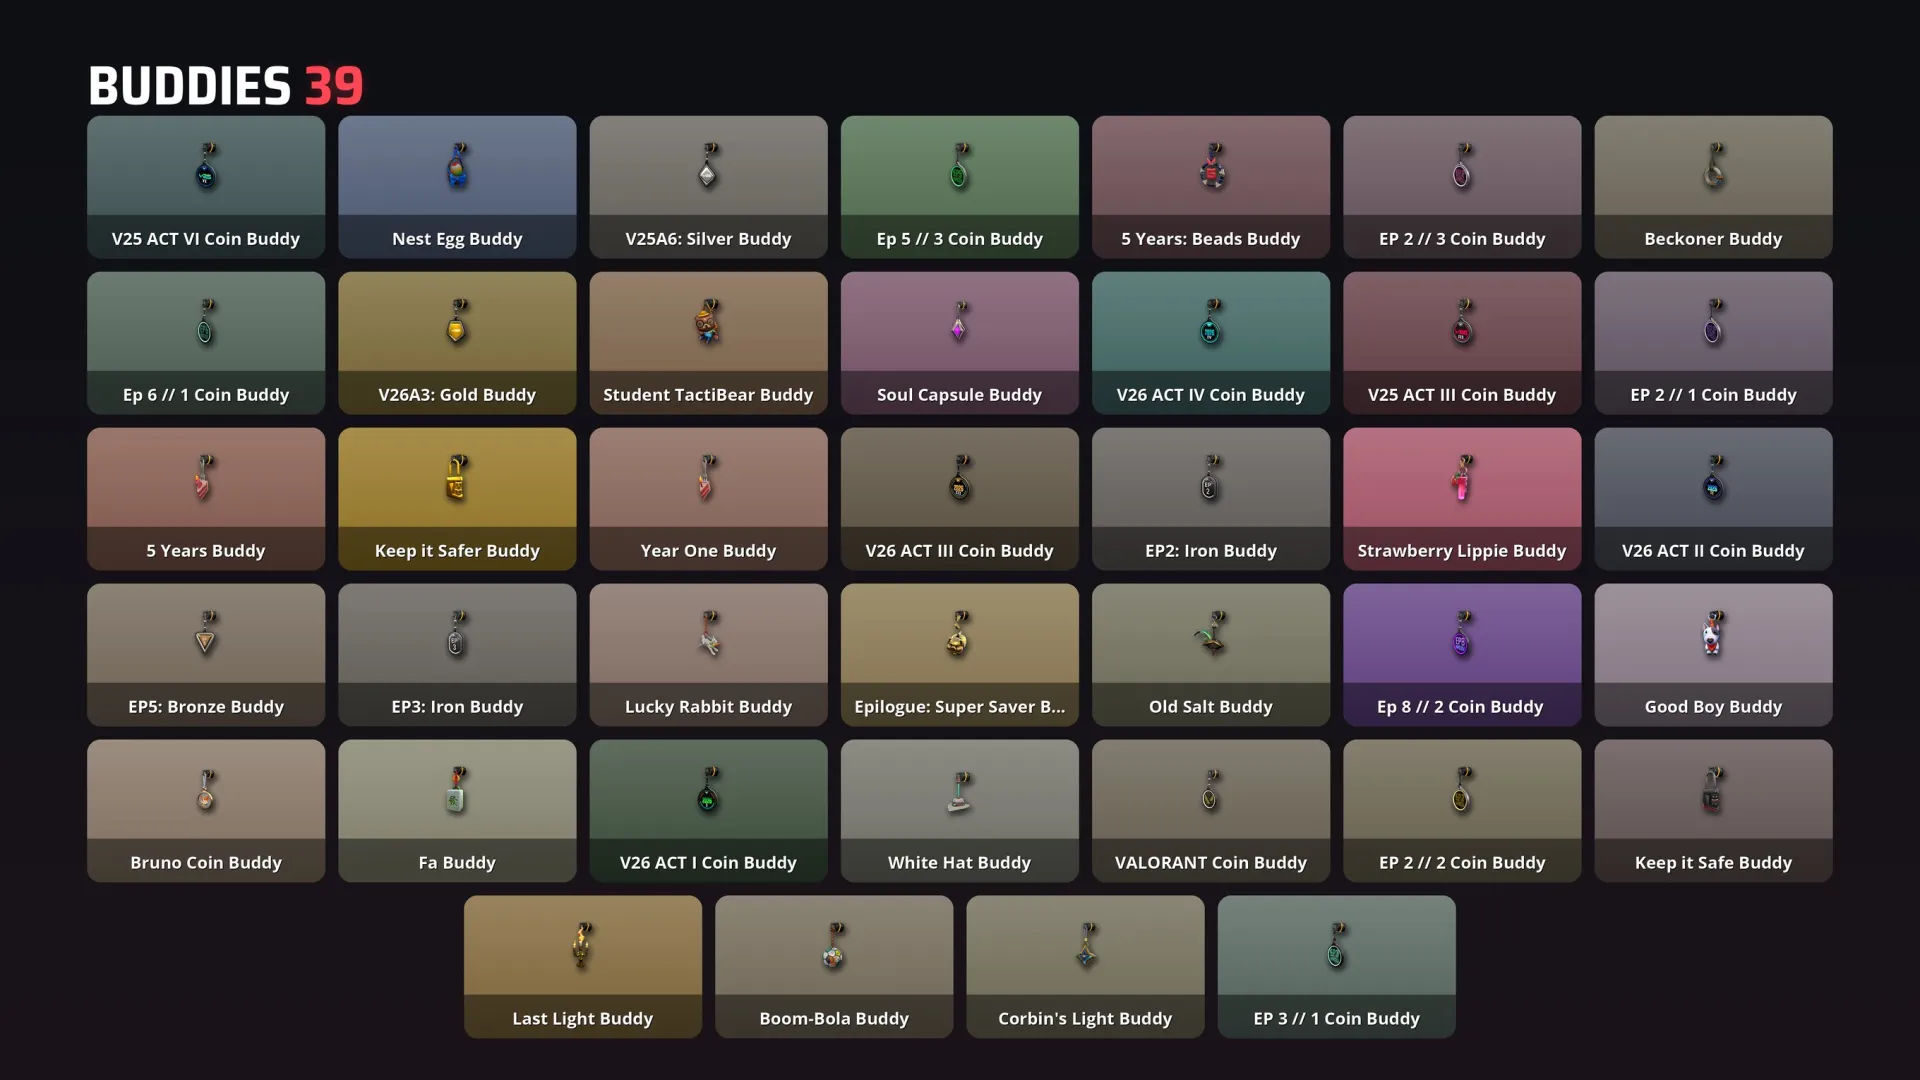The height and width of the screenshot is (1080, 1920).
Task: Click the Epilogue: Super Saver Buddy charm
Action: [959, 634]
